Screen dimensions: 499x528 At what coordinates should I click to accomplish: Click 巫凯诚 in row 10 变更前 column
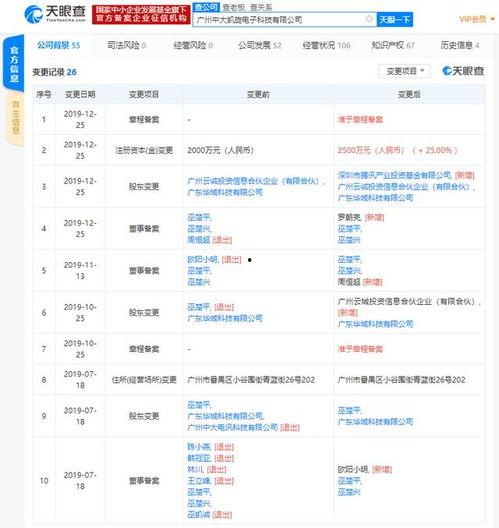click(x=199, y=515)
